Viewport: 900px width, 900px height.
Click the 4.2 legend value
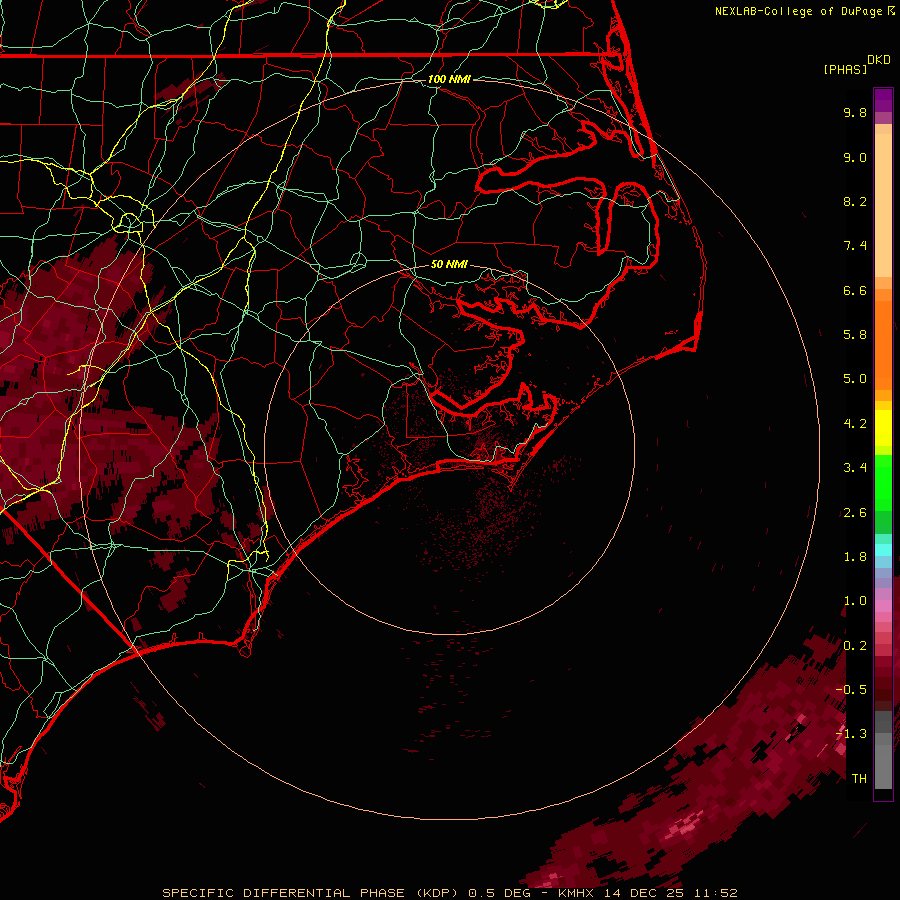click(x=855, y=424)
